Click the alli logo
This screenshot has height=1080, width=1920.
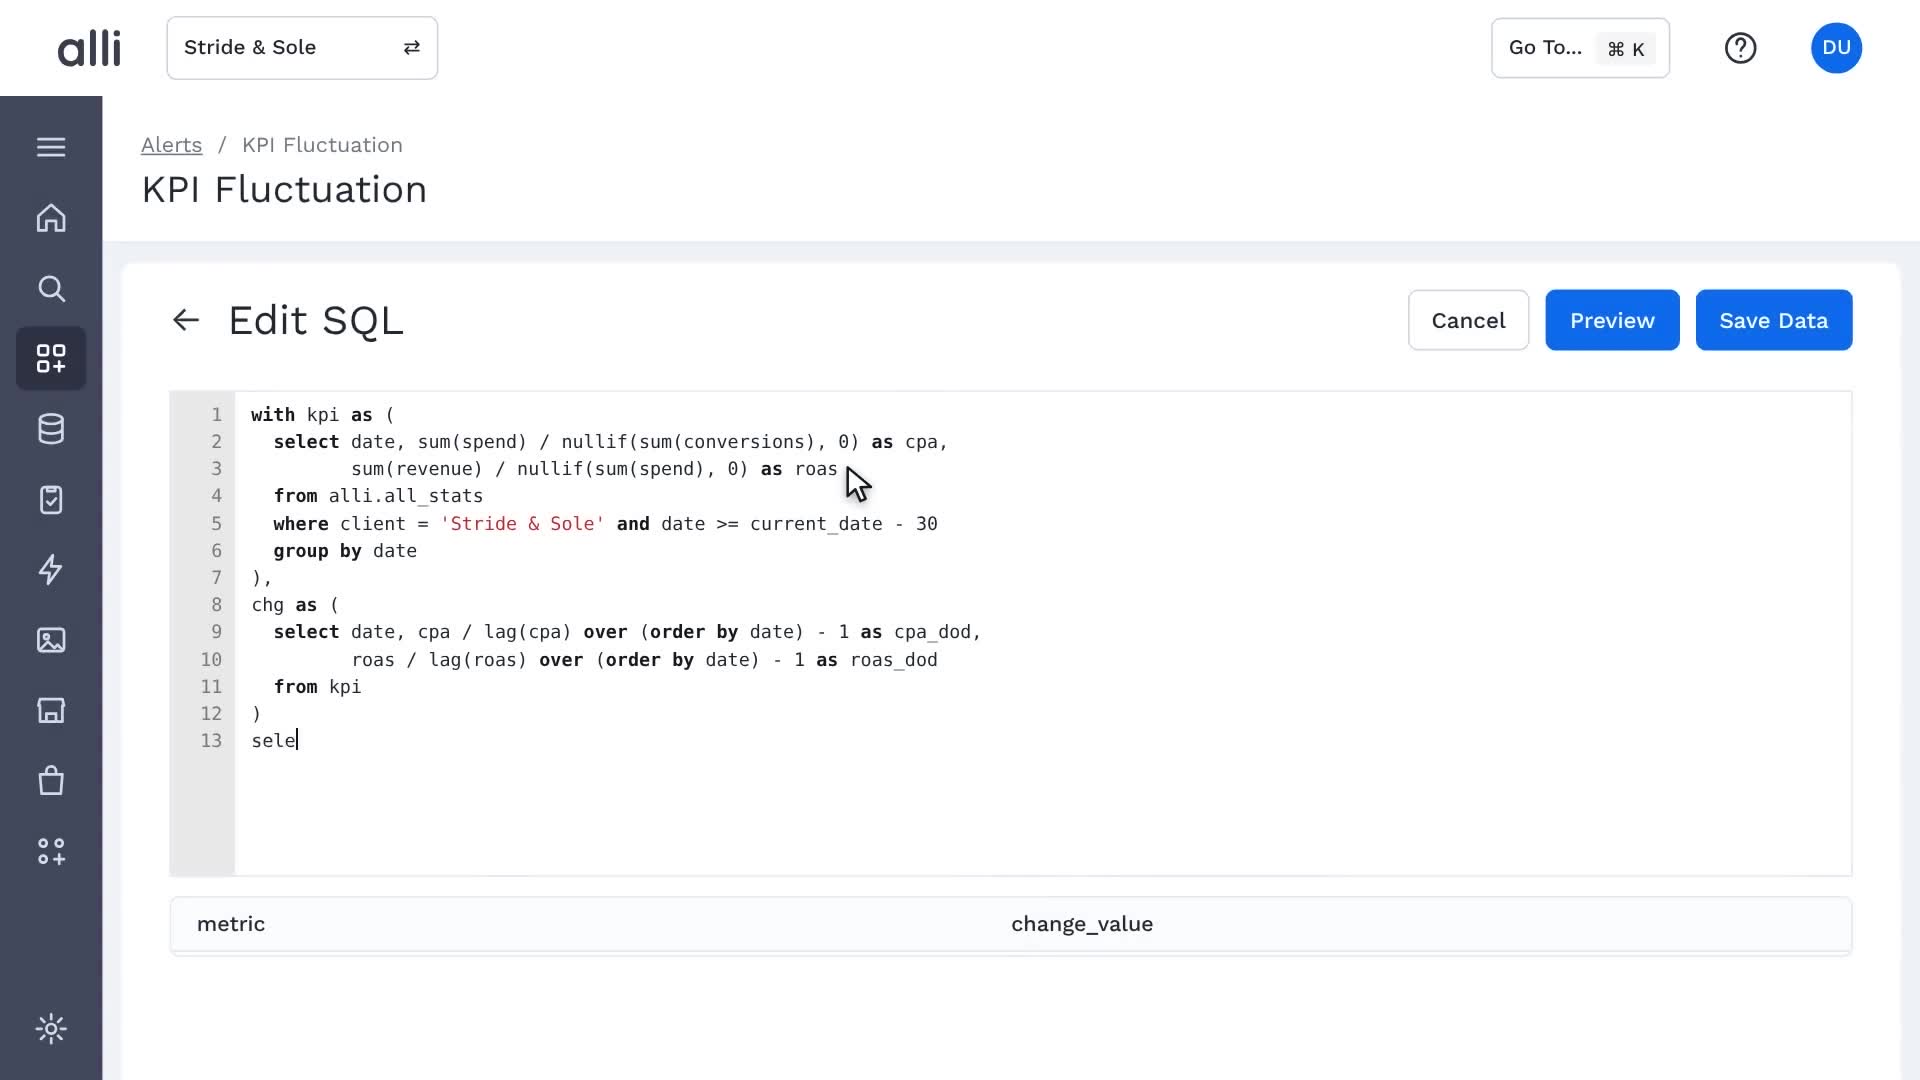[x=89, y=48]
